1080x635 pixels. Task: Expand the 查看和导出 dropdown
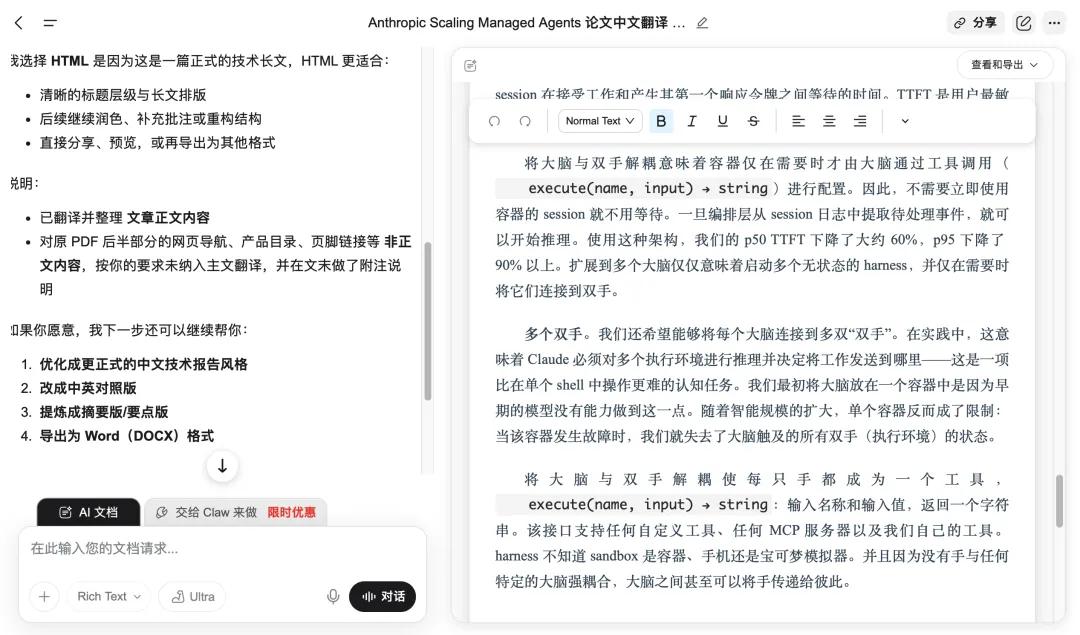click(1004, 65)
